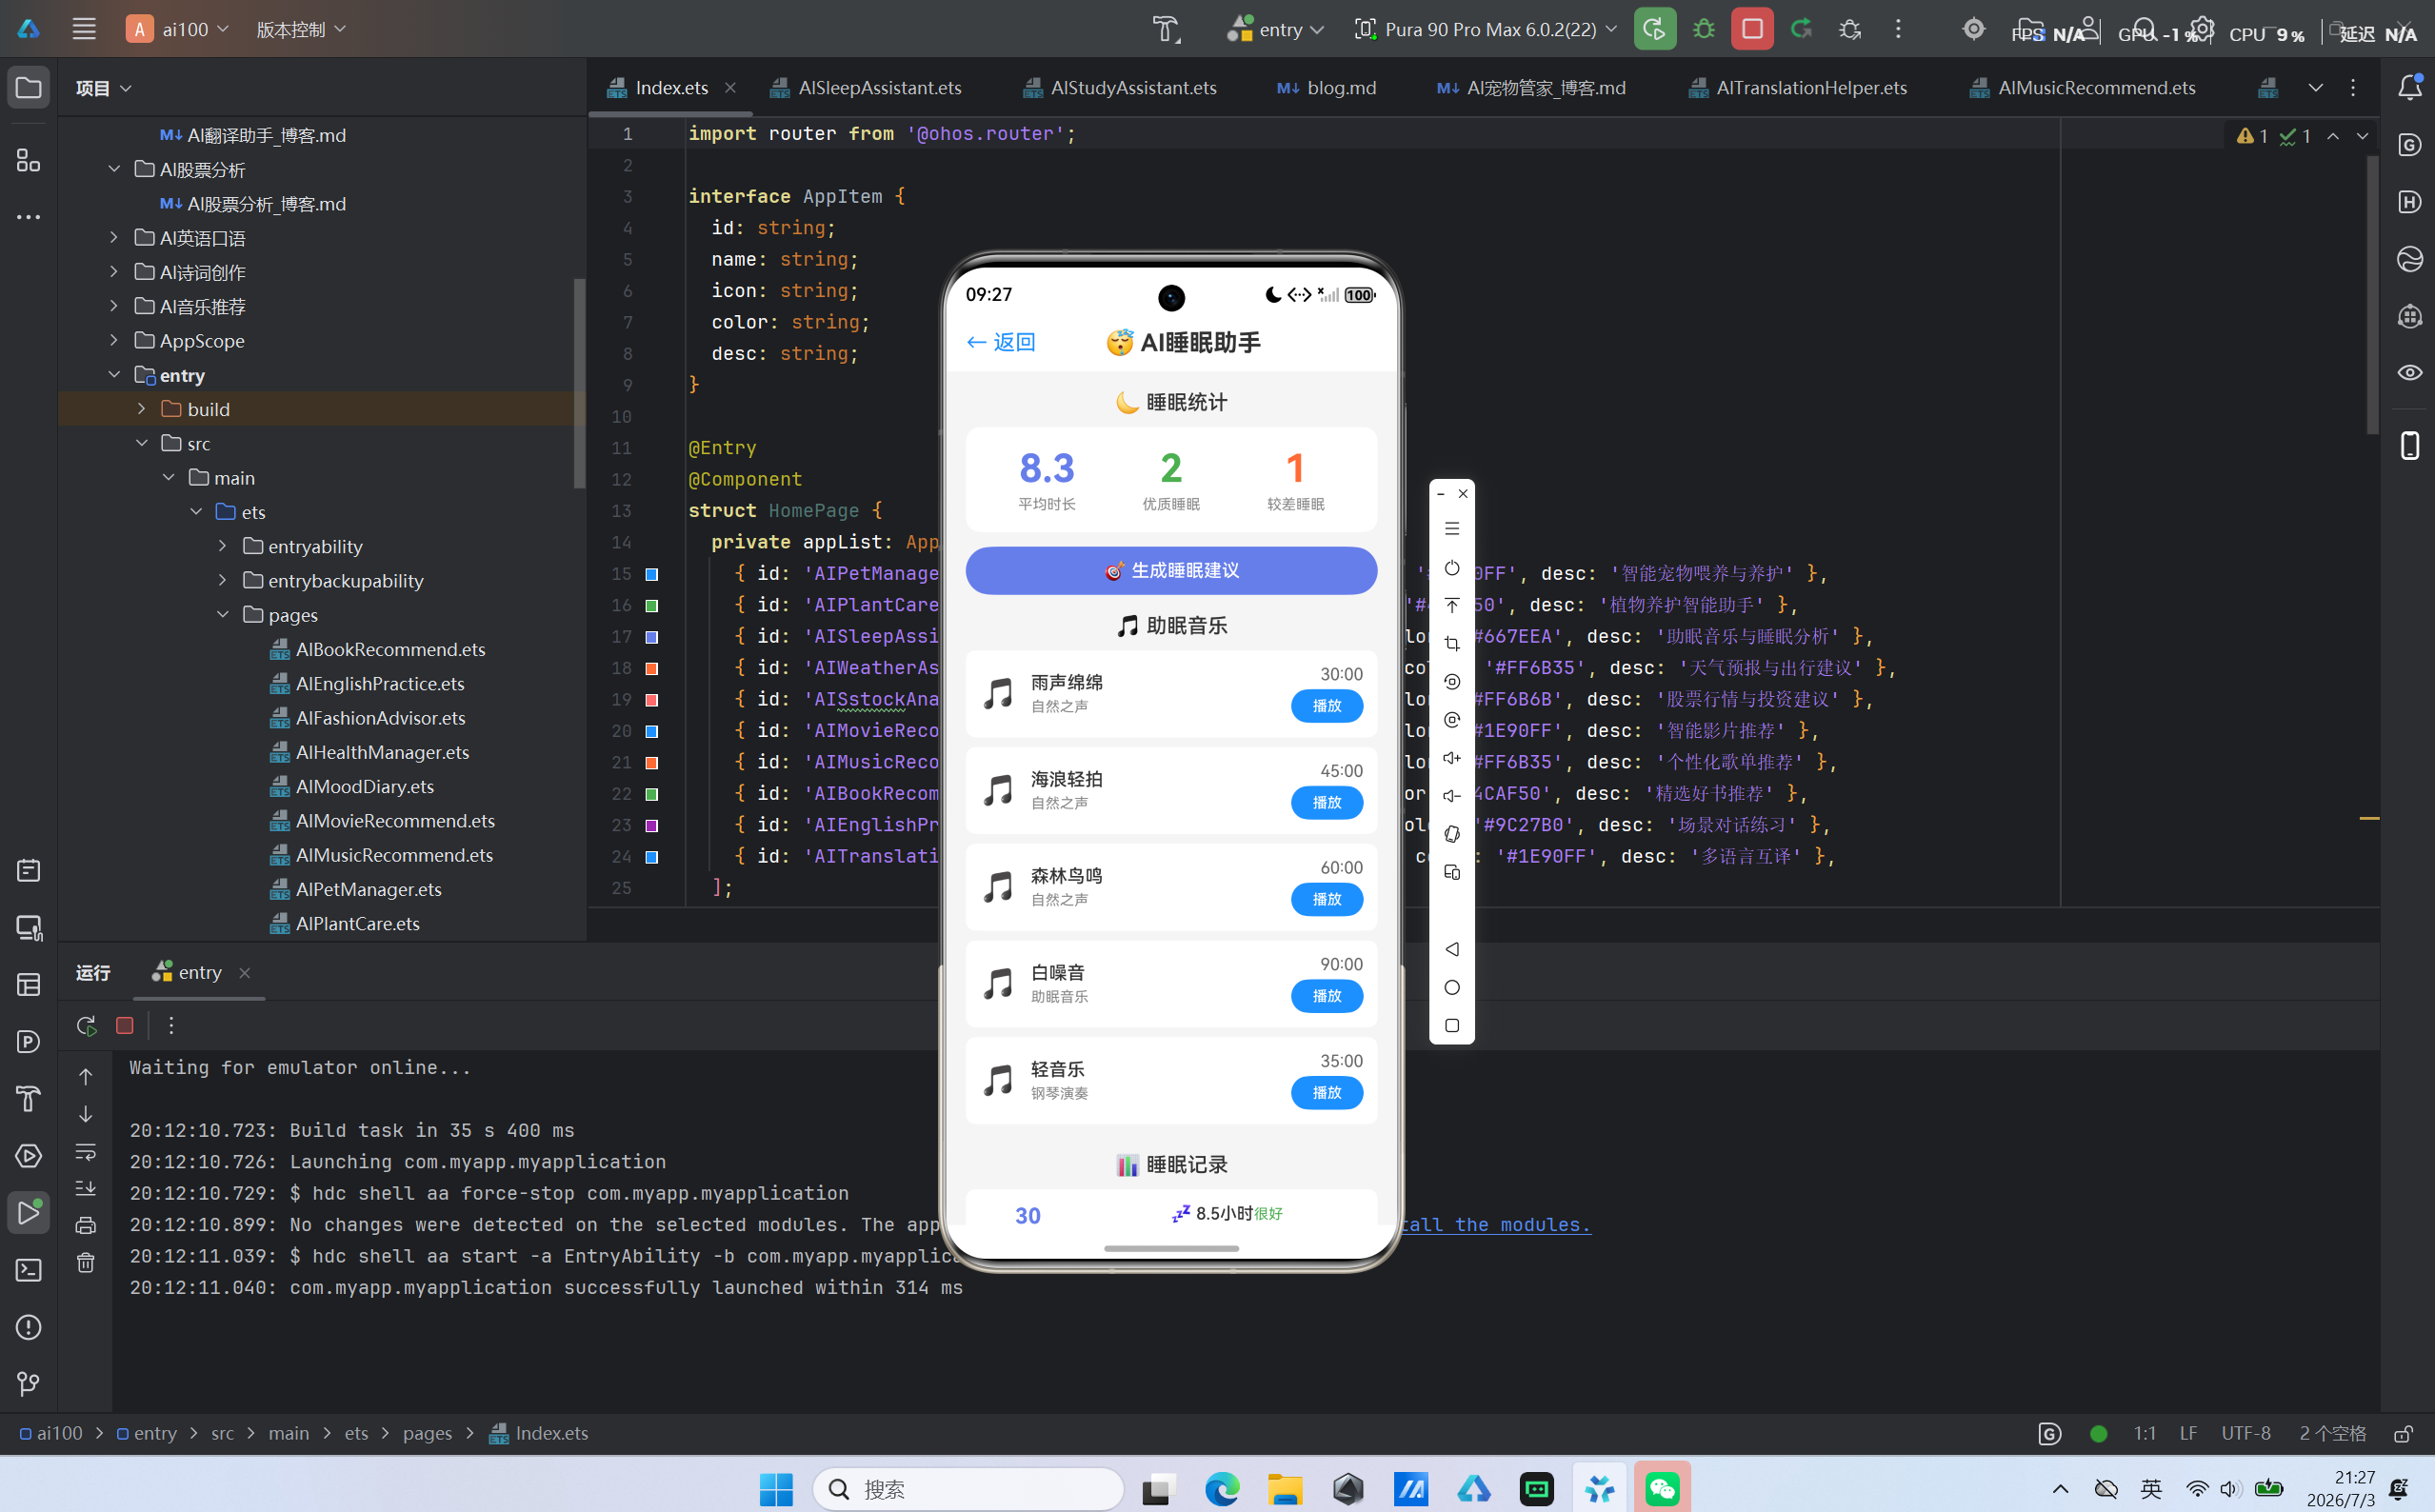Expand the build folder in project tree
This screenshot has width=2435, height=1512.
point(141,409)
